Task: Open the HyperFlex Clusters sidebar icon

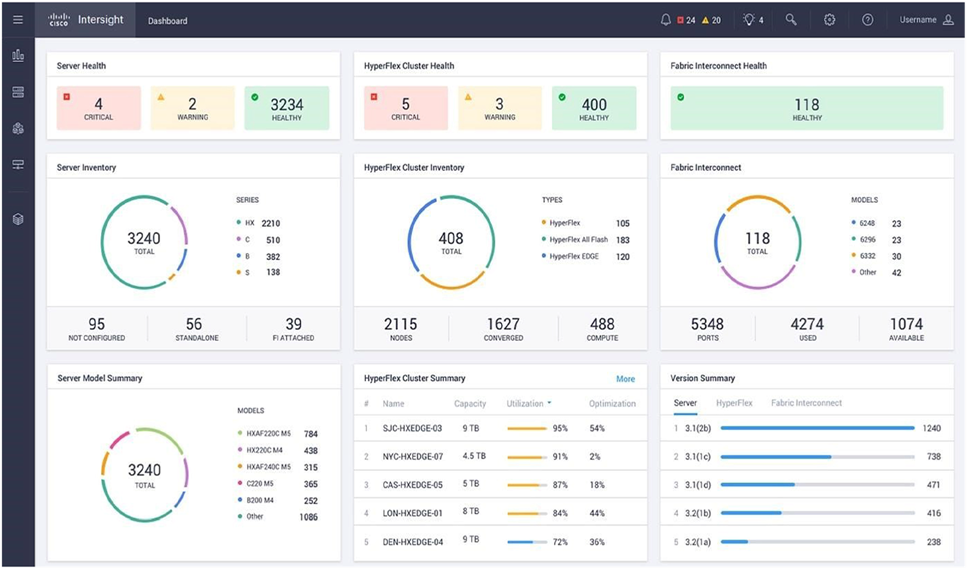Action: tap(17, 128)
